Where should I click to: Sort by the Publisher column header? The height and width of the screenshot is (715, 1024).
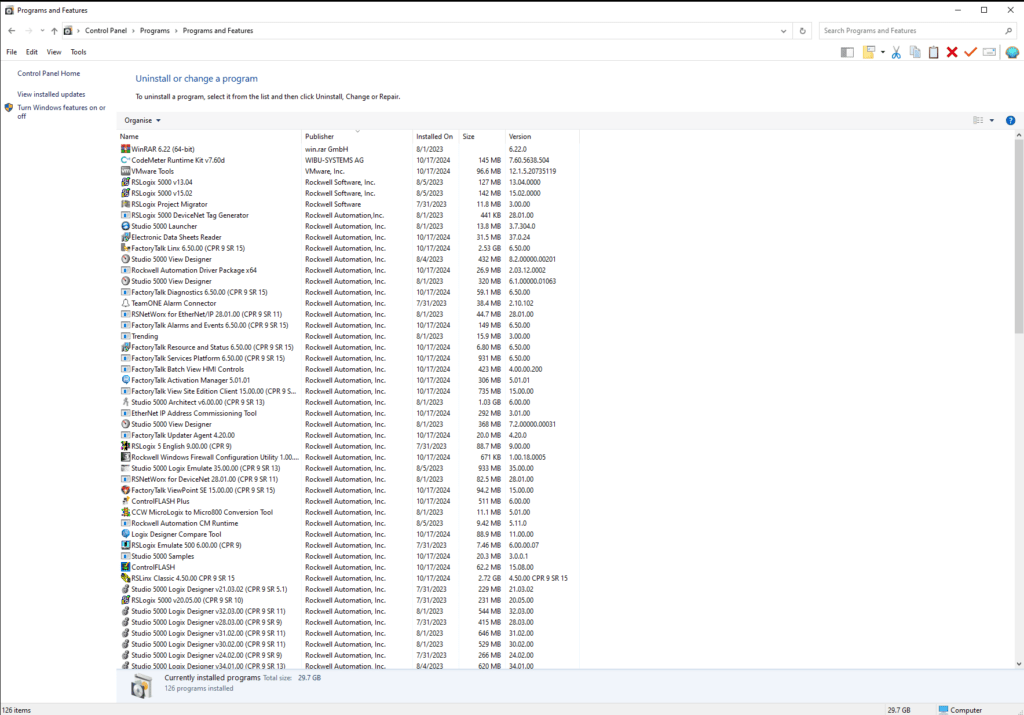357,136
